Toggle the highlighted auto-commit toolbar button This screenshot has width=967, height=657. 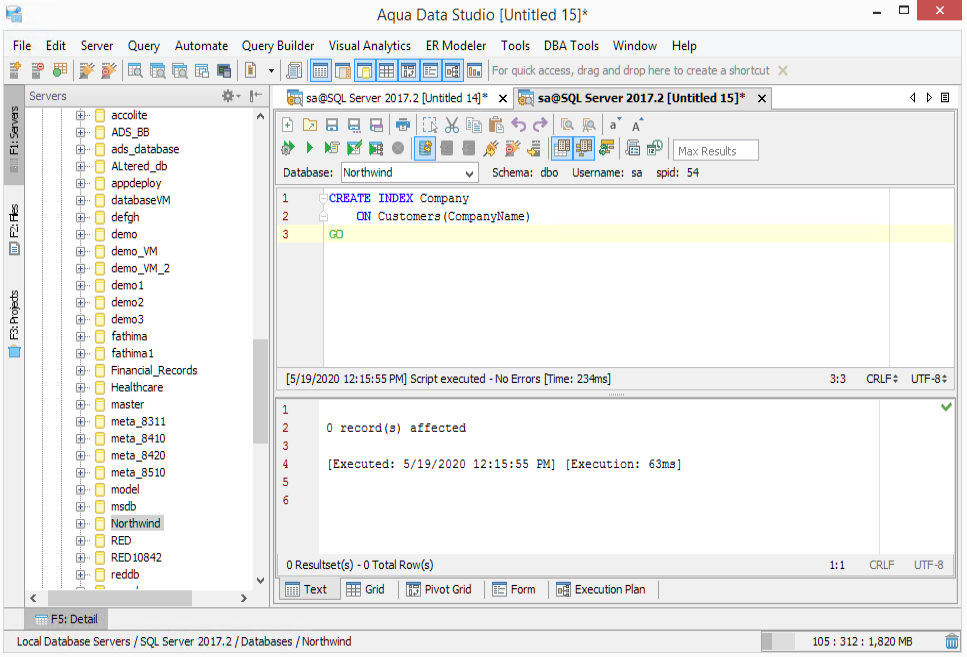[424, 149]
